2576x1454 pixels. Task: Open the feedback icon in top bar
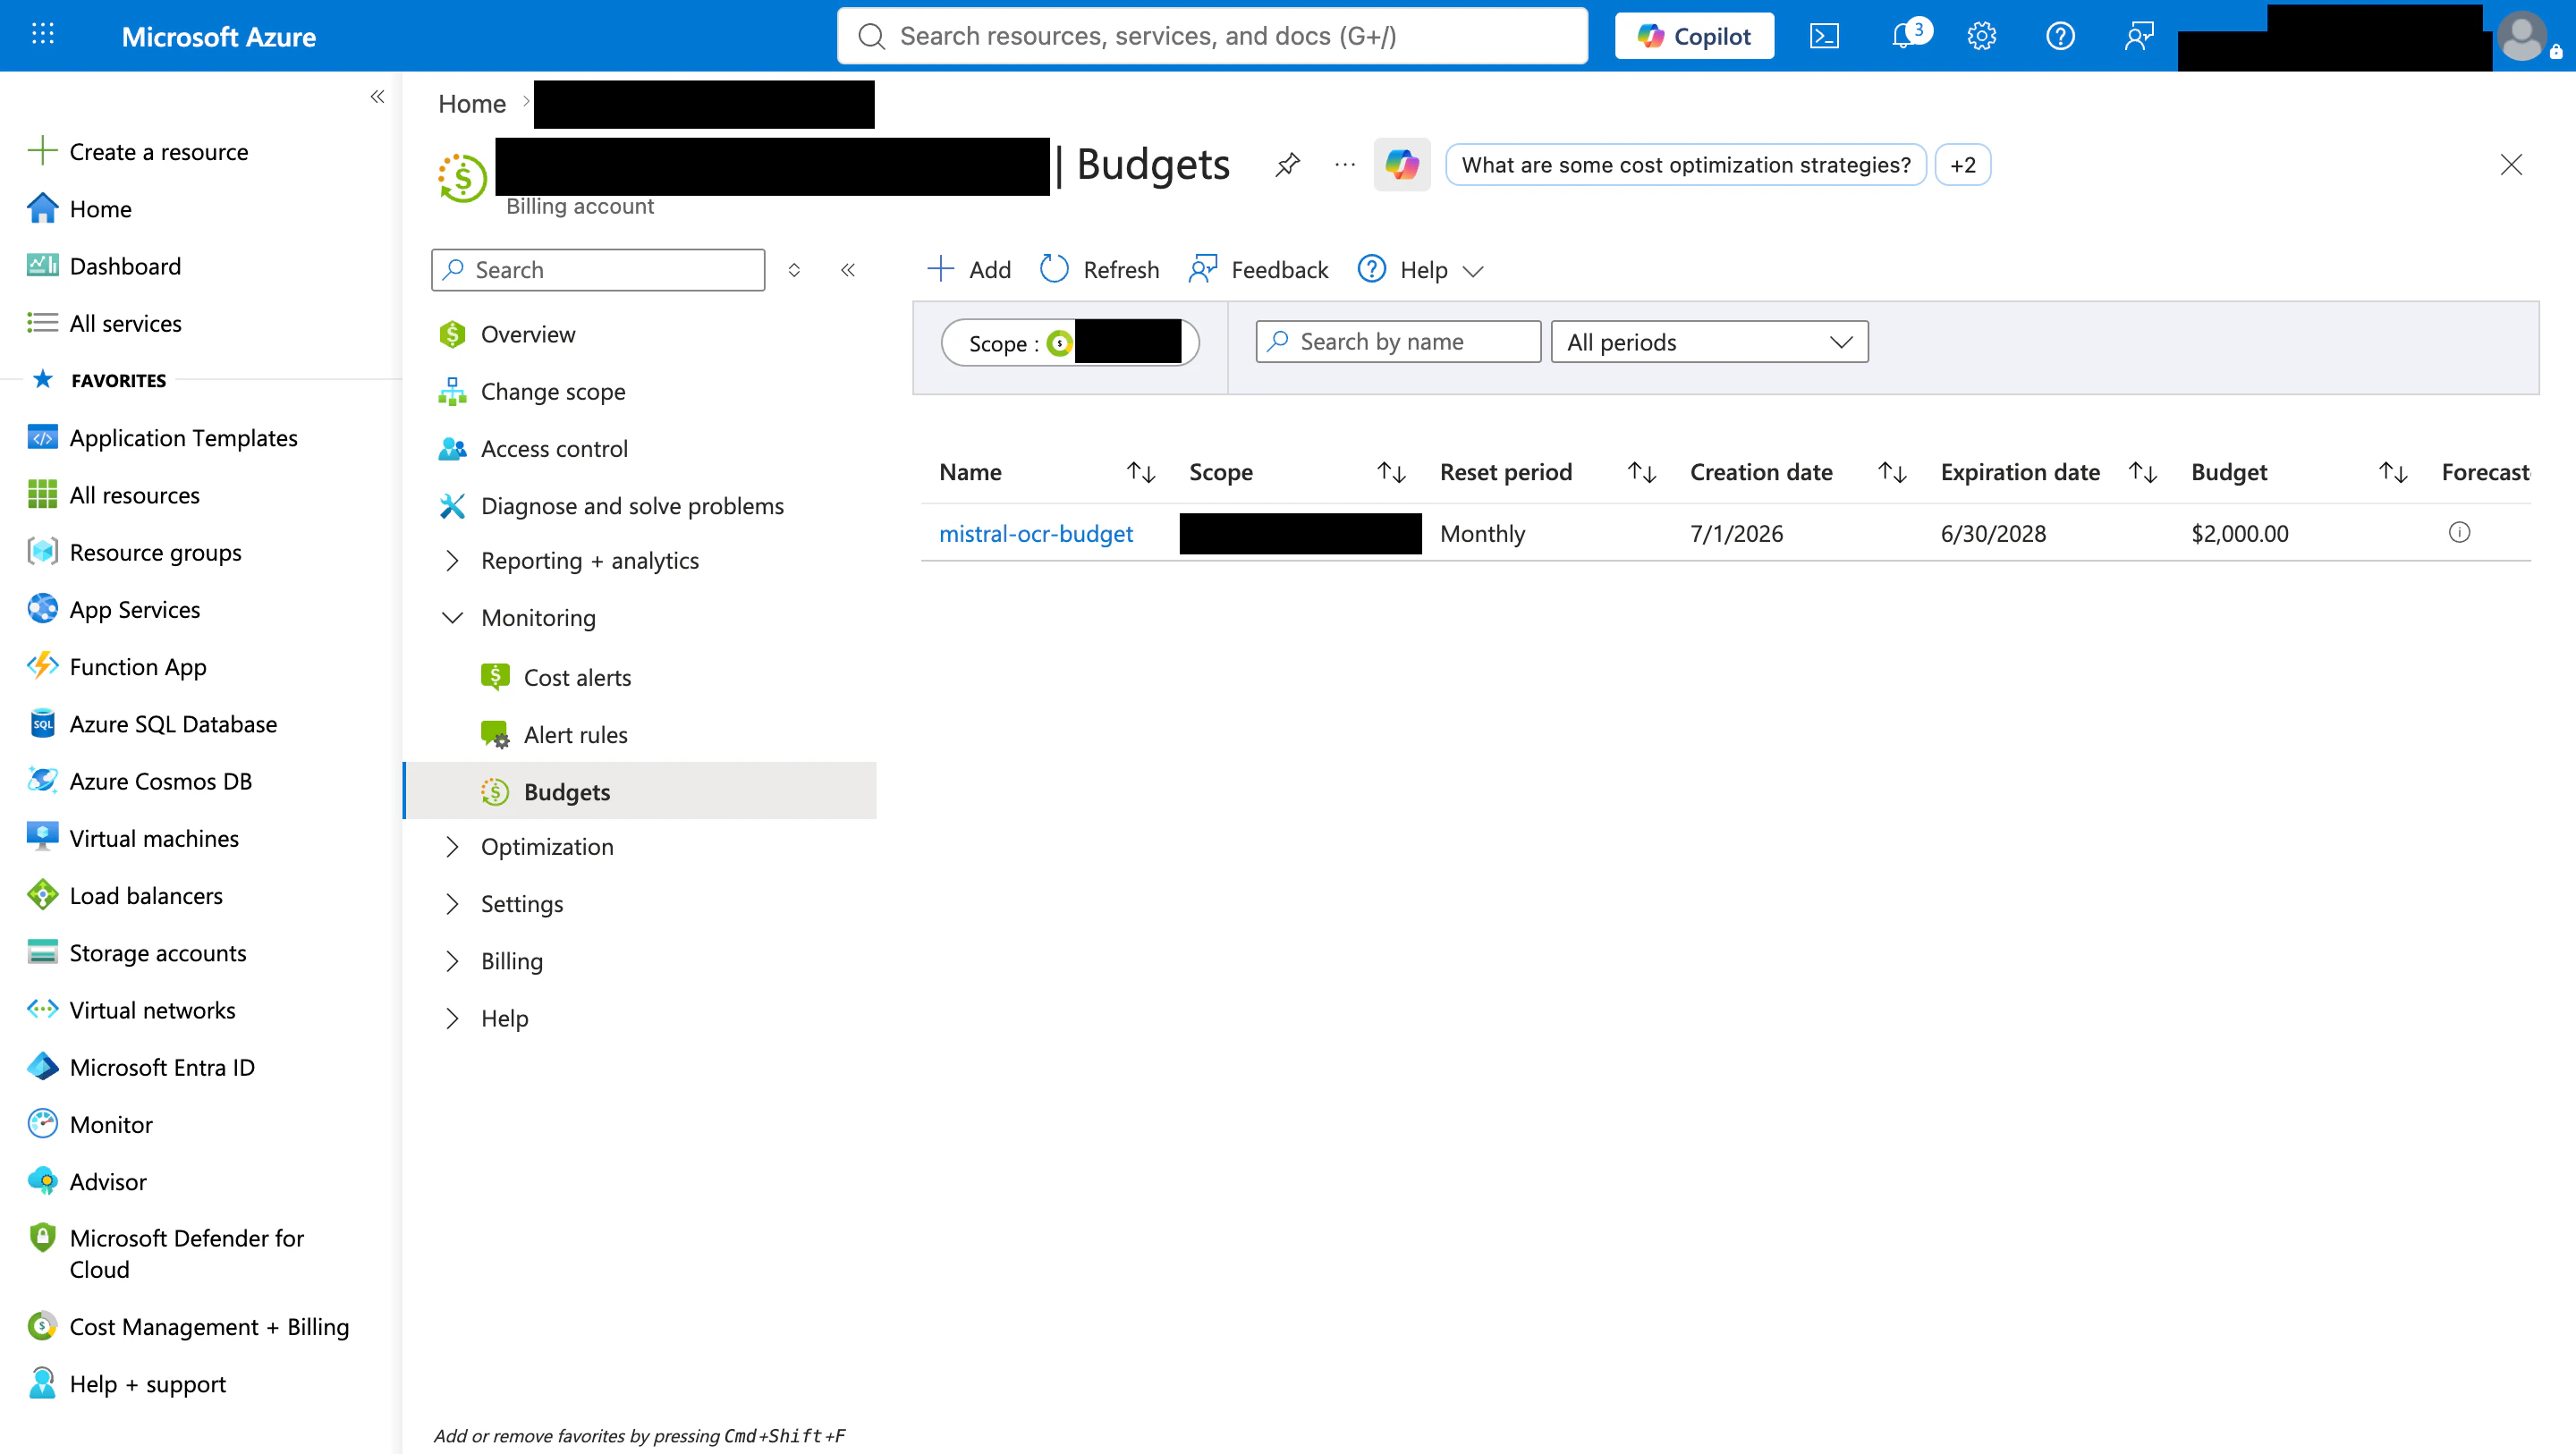pyautogui.click(x=2139, y=36)
